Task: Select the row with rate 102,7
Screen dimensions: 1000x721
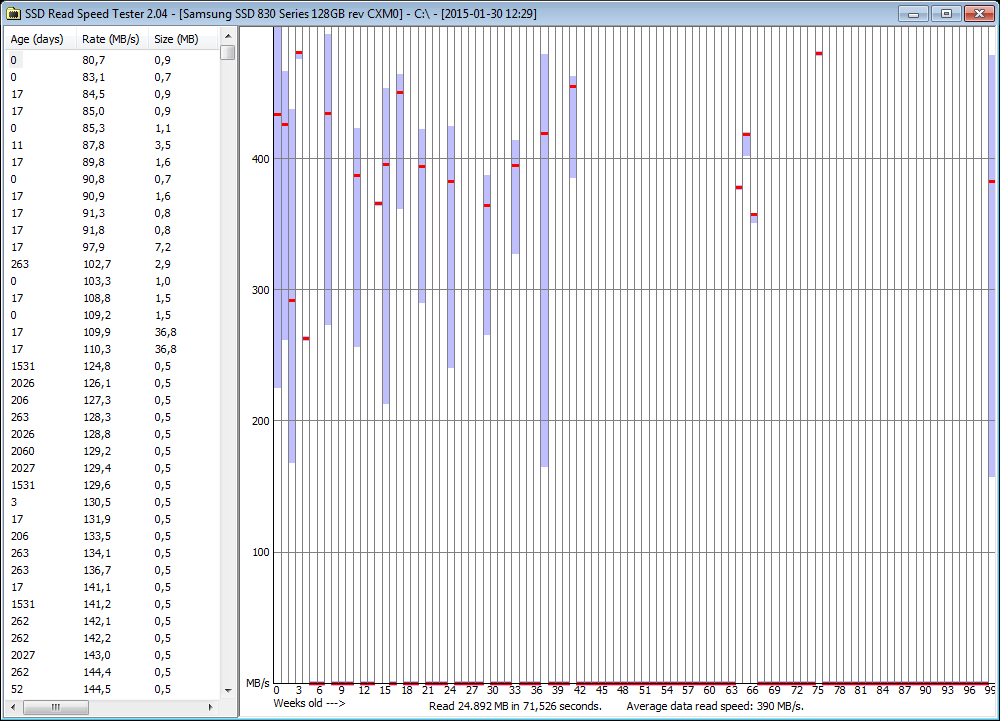Action: pyautogui.click(x=112, y=264)
